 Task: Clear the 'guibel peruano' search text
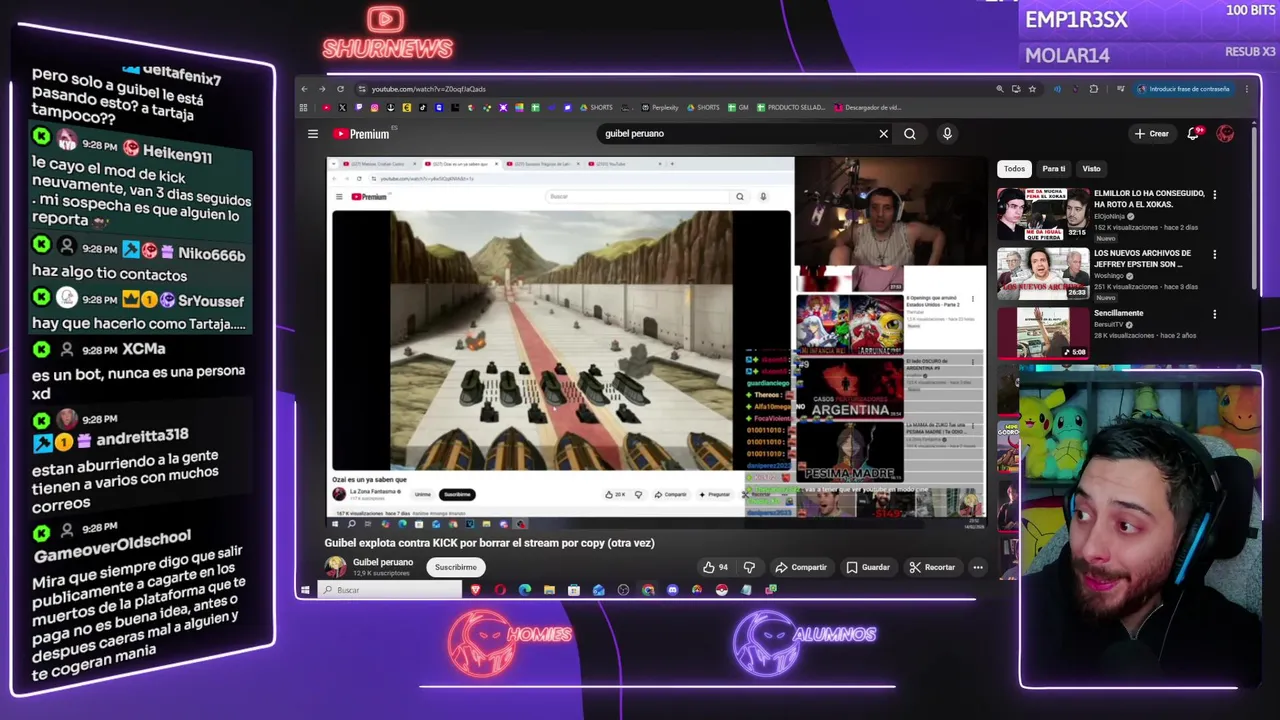(x=883, y=134)
